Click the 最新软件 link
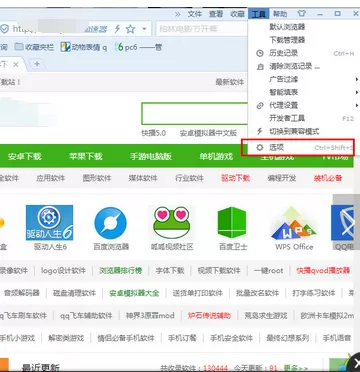360x372 pixels. point(230,82)
